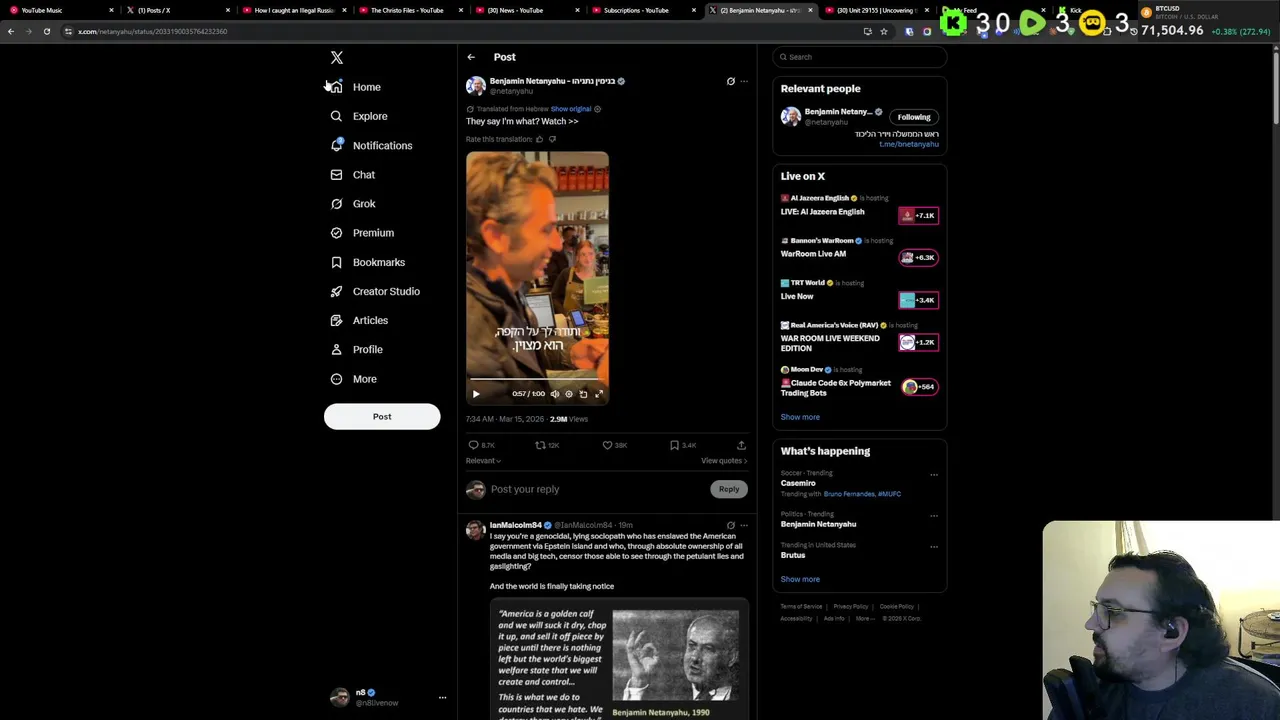Open translation settings gear next to Show original
Image resolution: width=1280 pixels, height=720 pixels.
598,109
